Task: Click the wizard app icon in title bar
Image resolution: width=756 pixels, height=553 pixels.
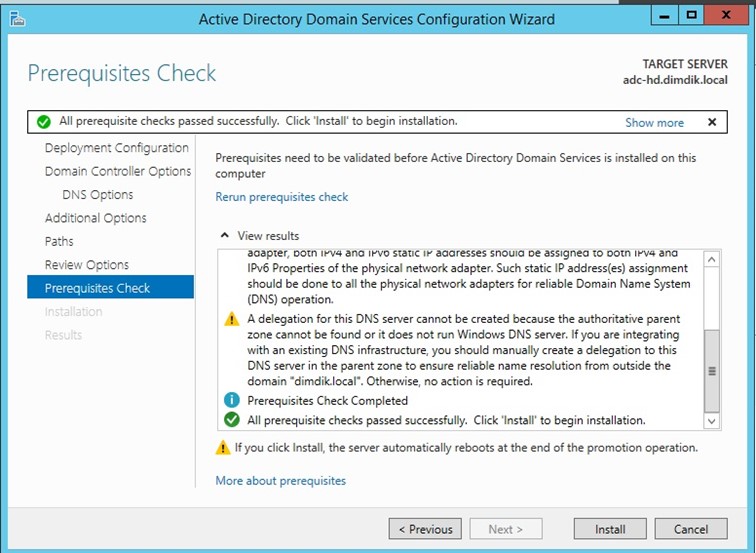Action: [x=17, y=19]
